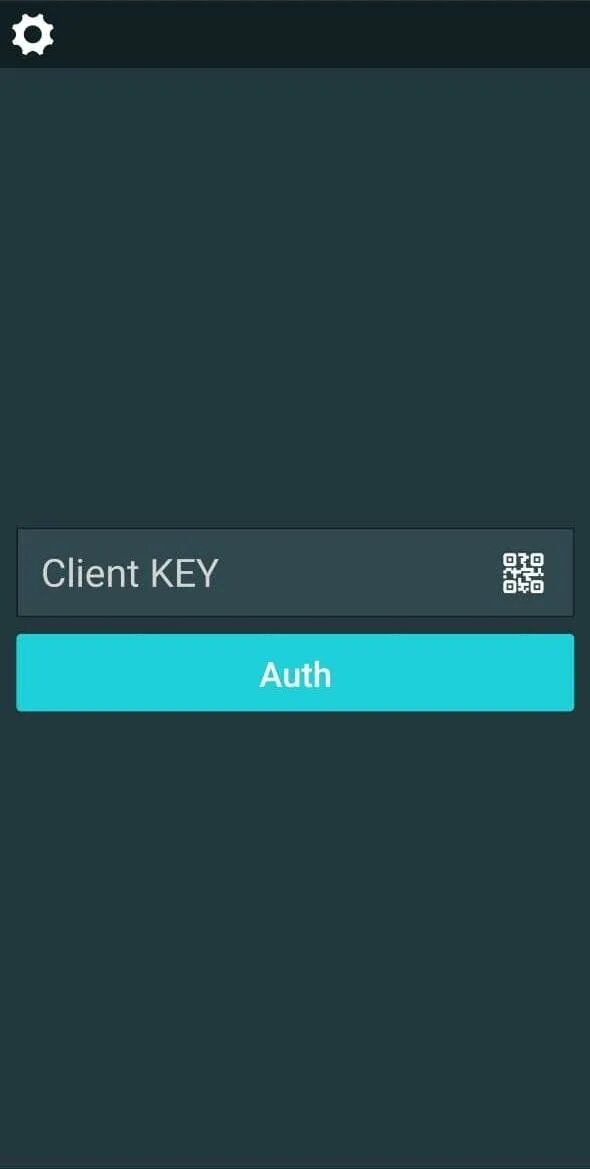This screenshot has height=1169, width=590.
Task: Open app preferences with the gear
Action: click(x=33, y=34)
